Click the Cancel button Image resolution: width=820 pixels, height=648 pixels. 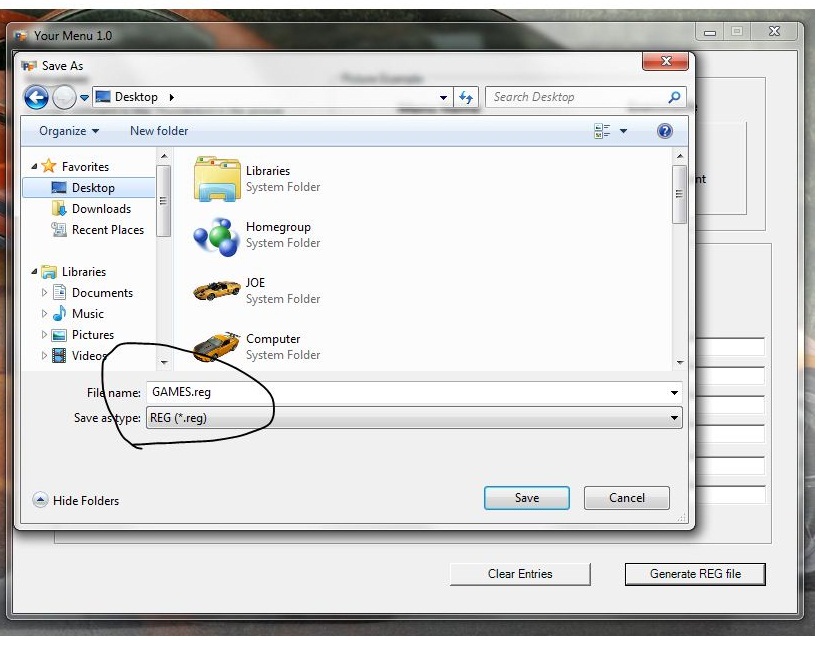[x=627, y=498]
